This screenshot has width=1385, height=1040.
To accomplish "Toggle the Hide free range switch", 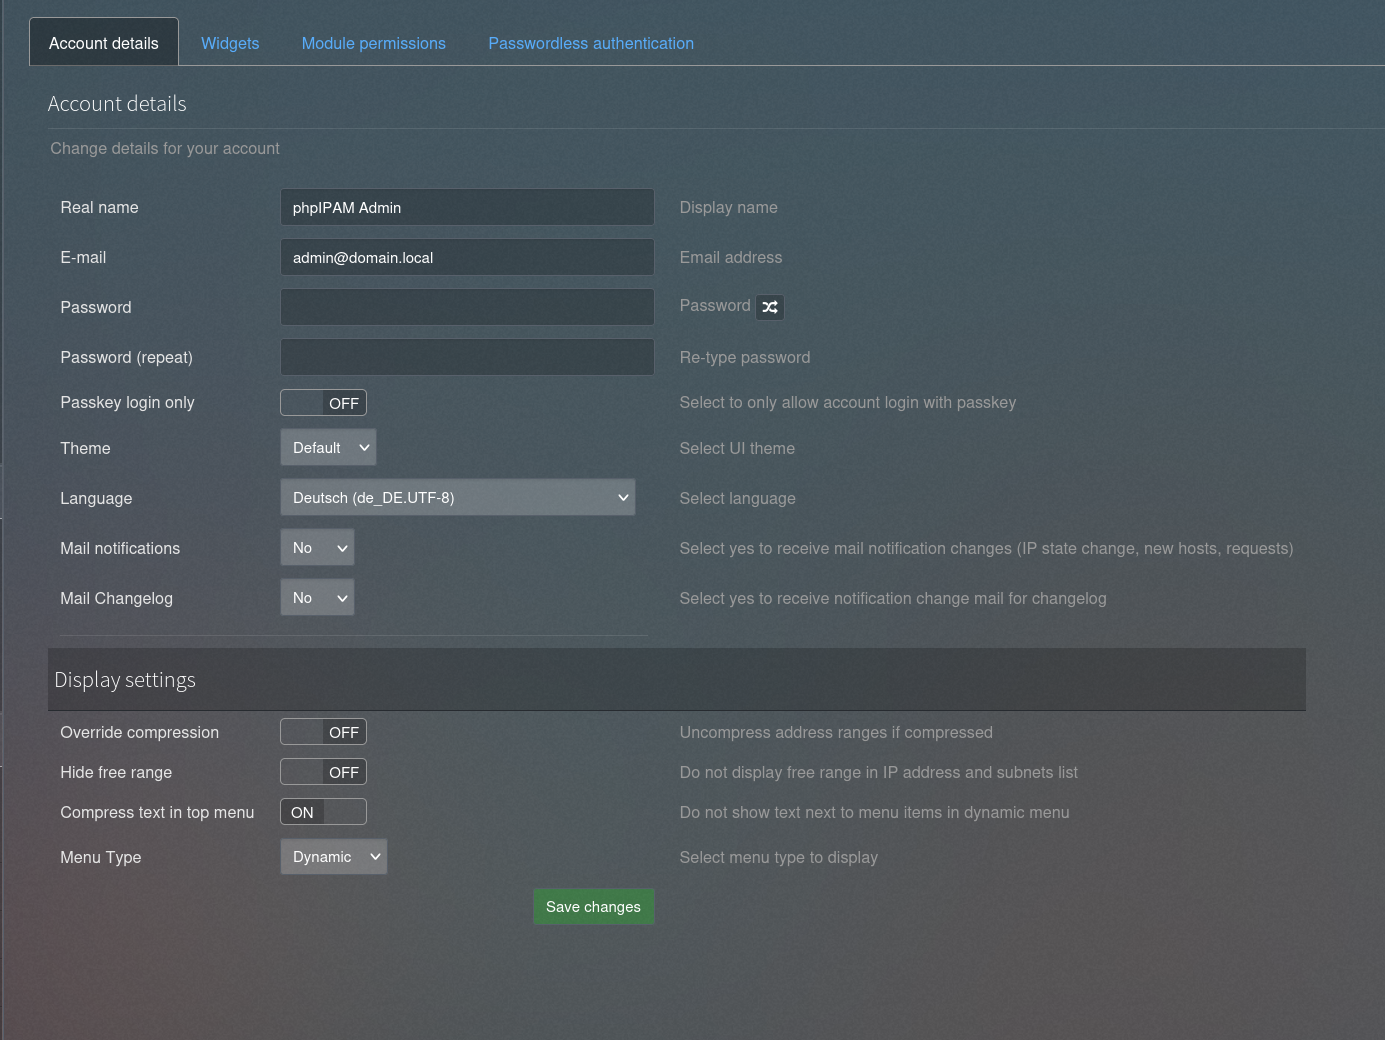I will (x=323, y=772).
